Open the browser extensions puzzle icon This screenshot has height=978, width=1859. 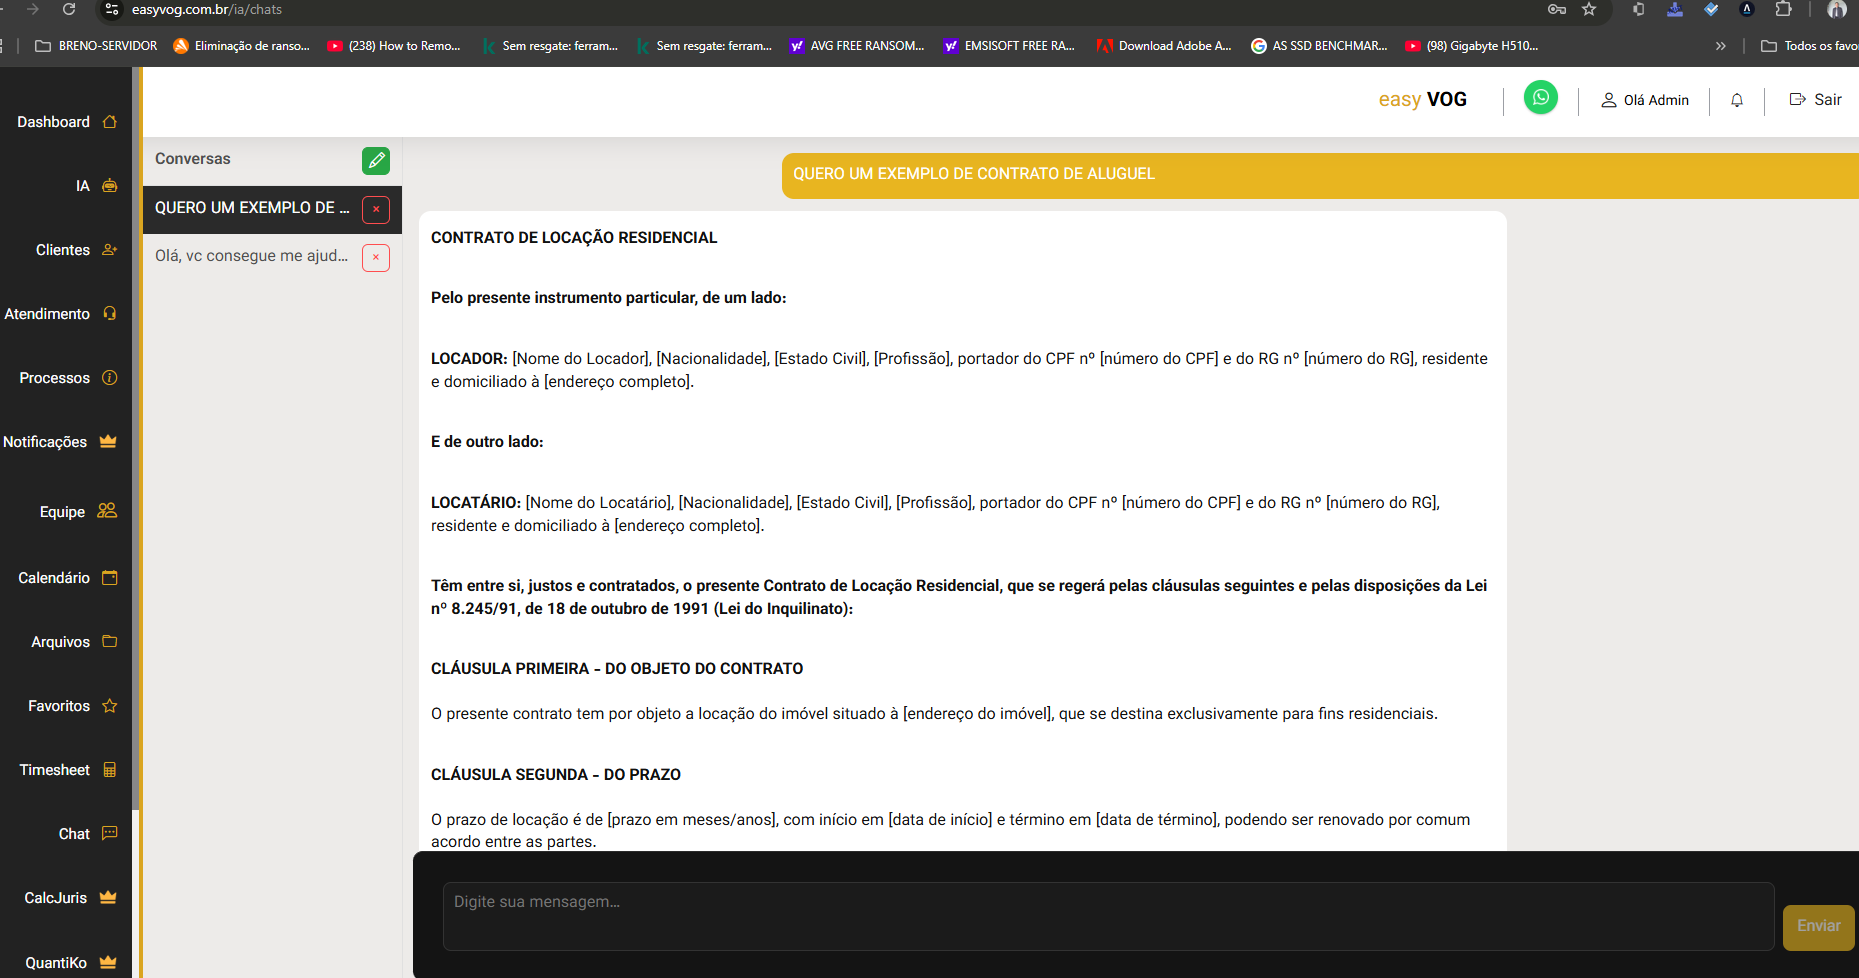pos(1783,9)
